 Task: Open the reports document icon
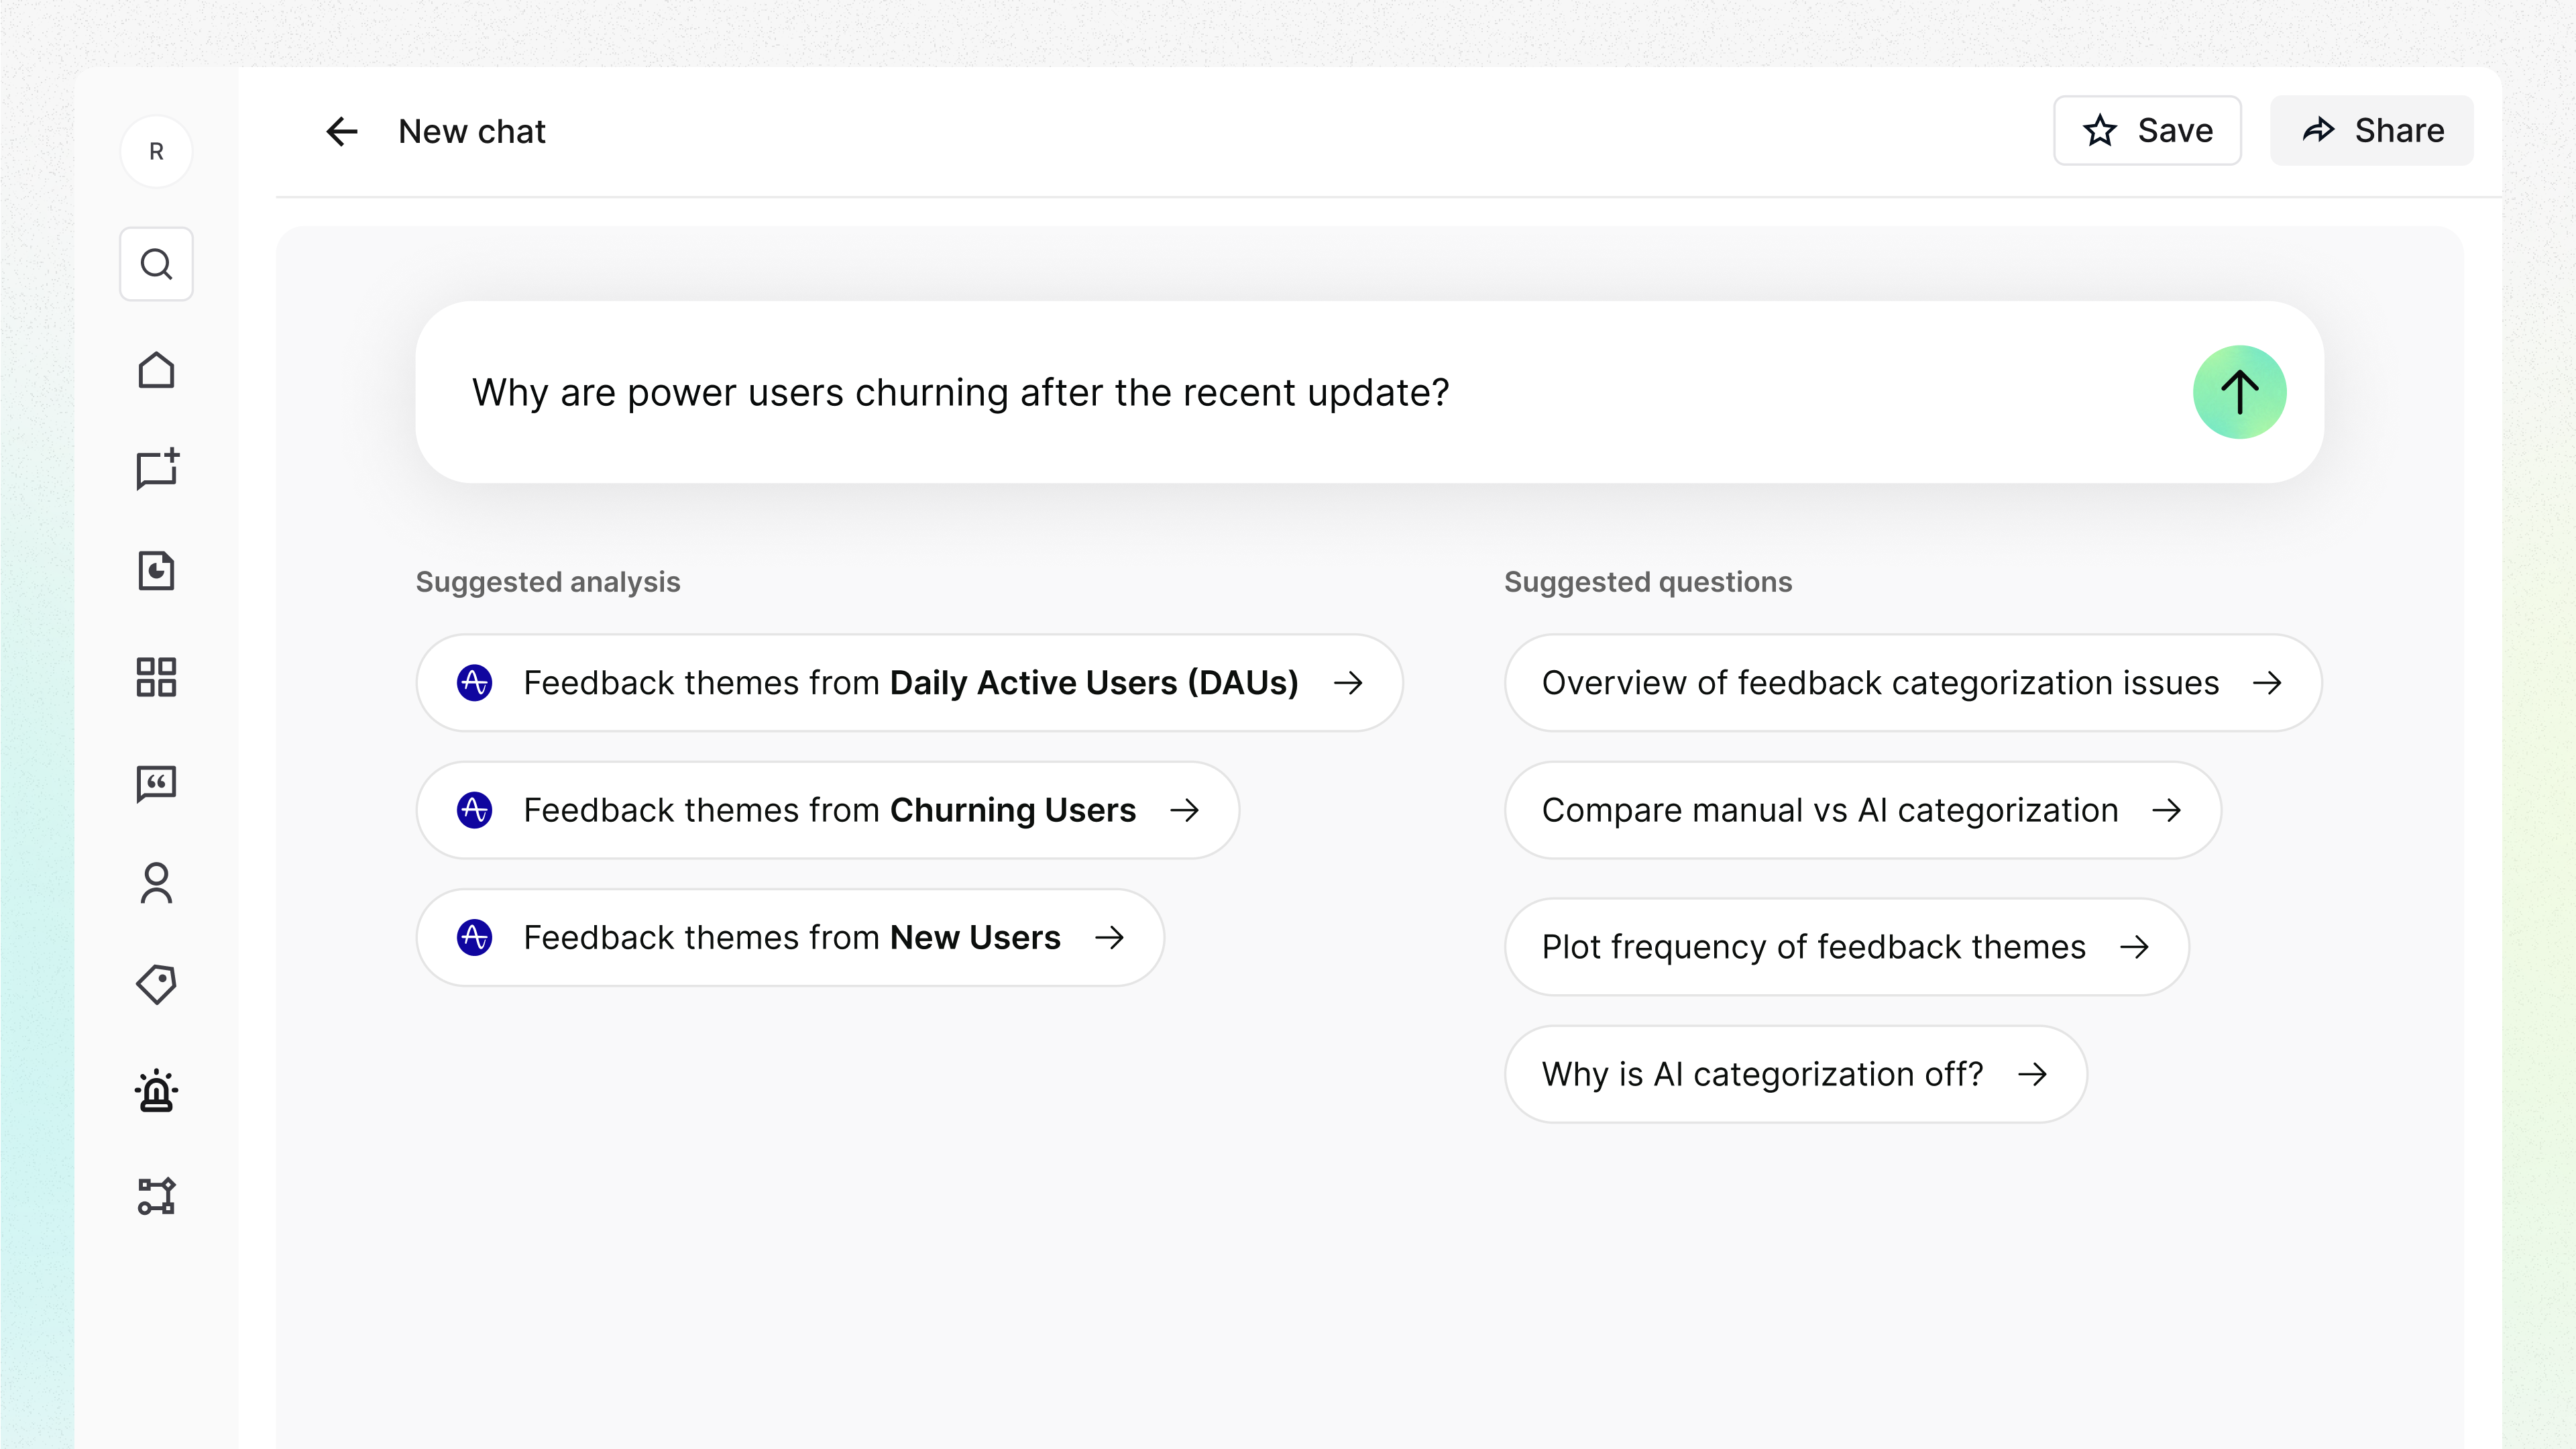(156, 571)
